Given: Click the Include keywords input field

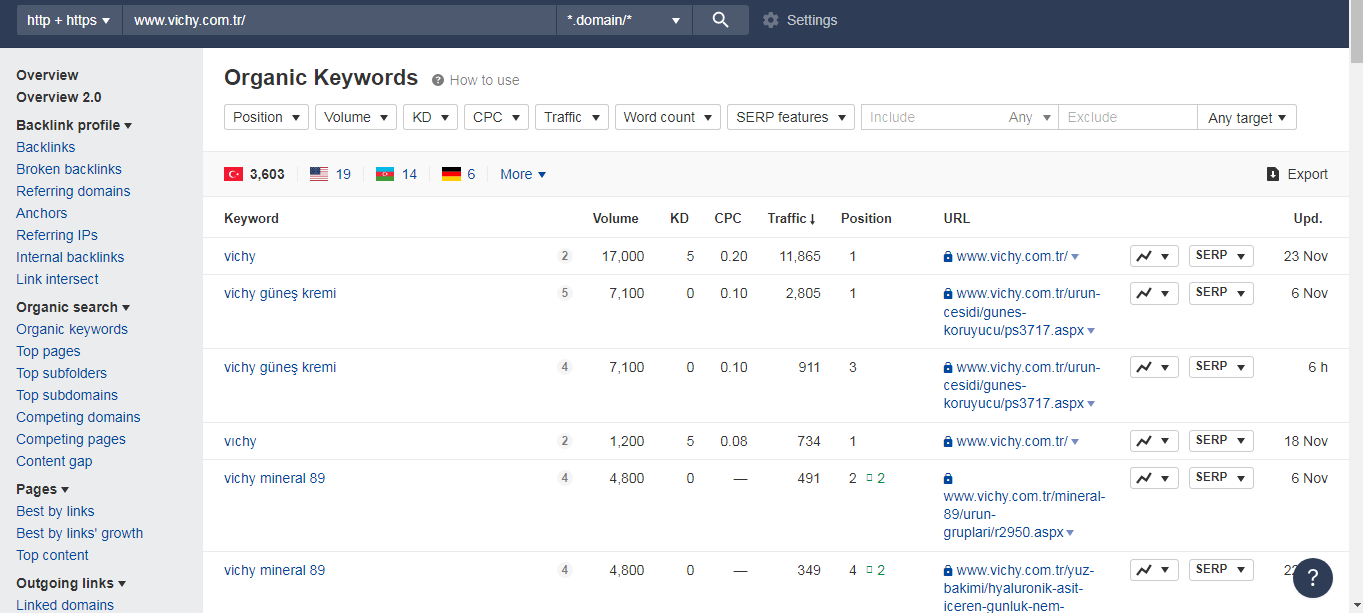Looking at the screenshot, I should tap(932, 117).
